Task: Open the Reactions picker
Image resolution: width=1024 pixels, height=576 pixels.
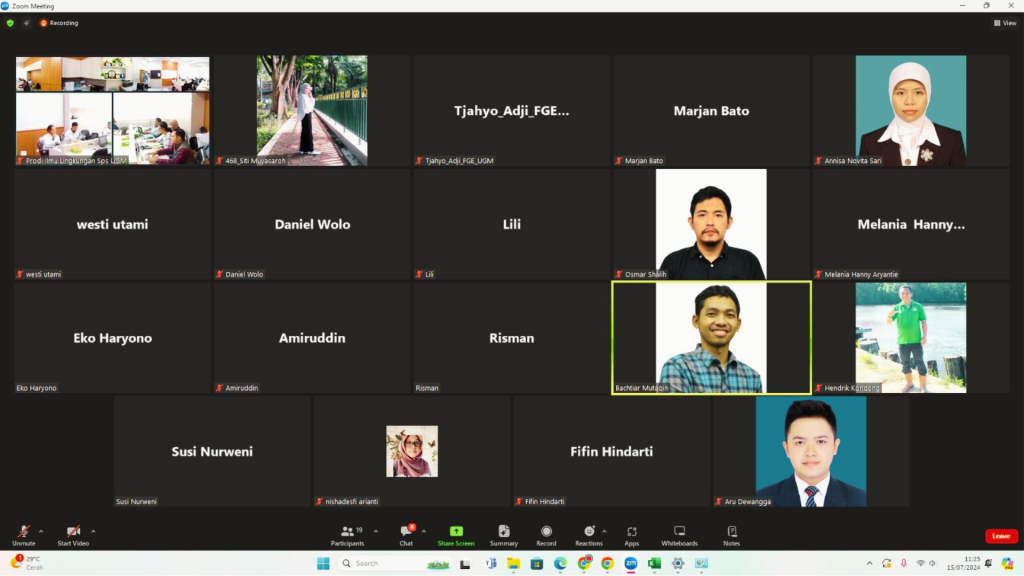Action: coord(589,534)
